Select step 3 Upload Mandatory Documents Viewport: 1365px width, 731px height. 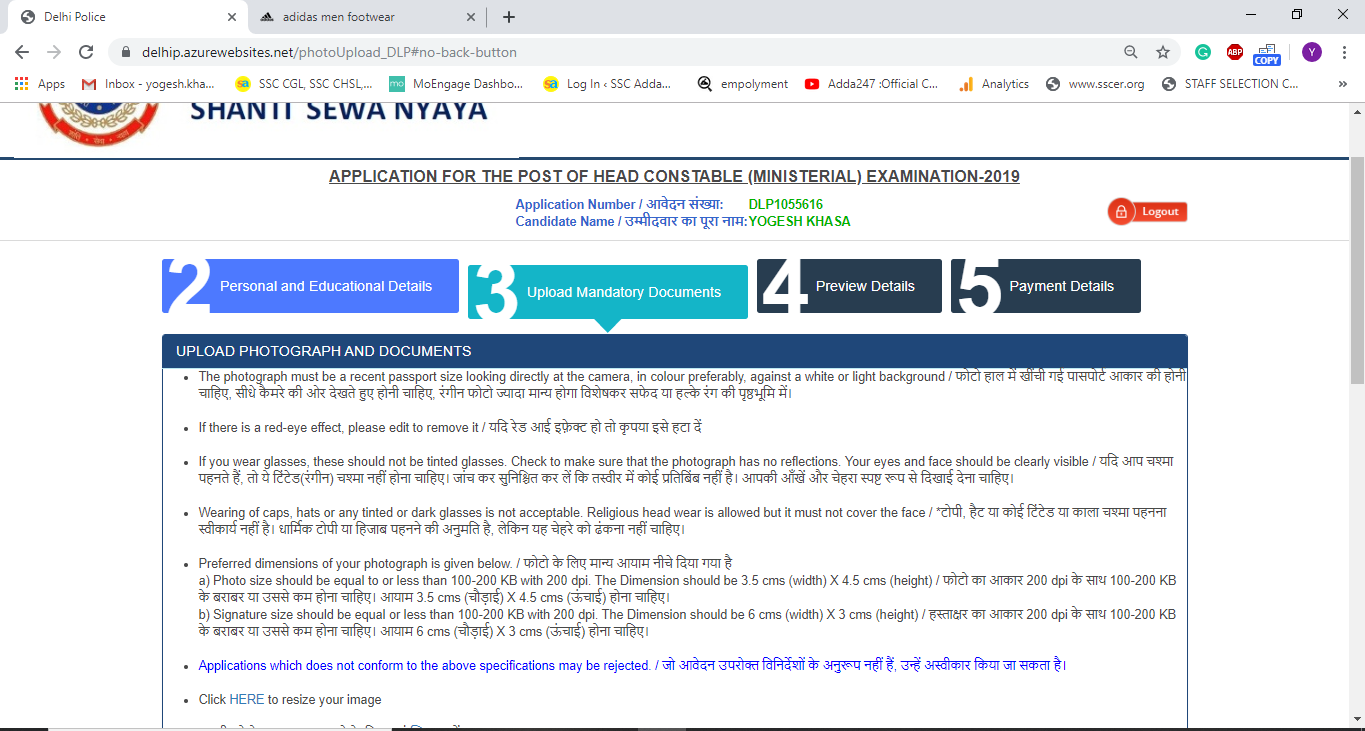pyautogui.click(x=608, y=292)
